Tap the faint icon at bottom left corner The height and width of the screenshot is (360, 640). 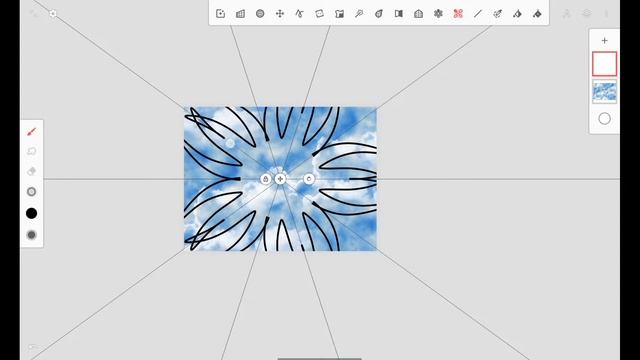(34, 347)
